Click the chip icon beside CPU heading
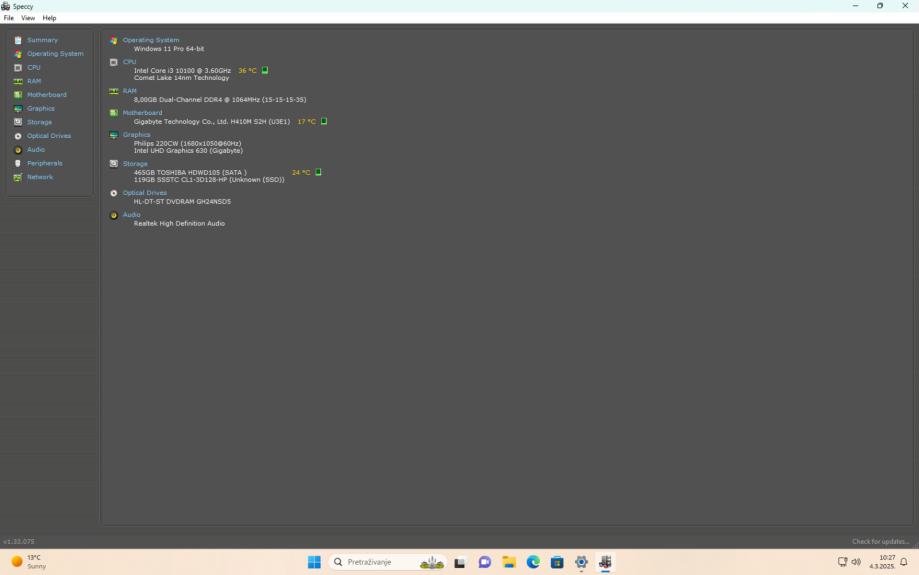 pyautogui.click(x=114, y=62)
